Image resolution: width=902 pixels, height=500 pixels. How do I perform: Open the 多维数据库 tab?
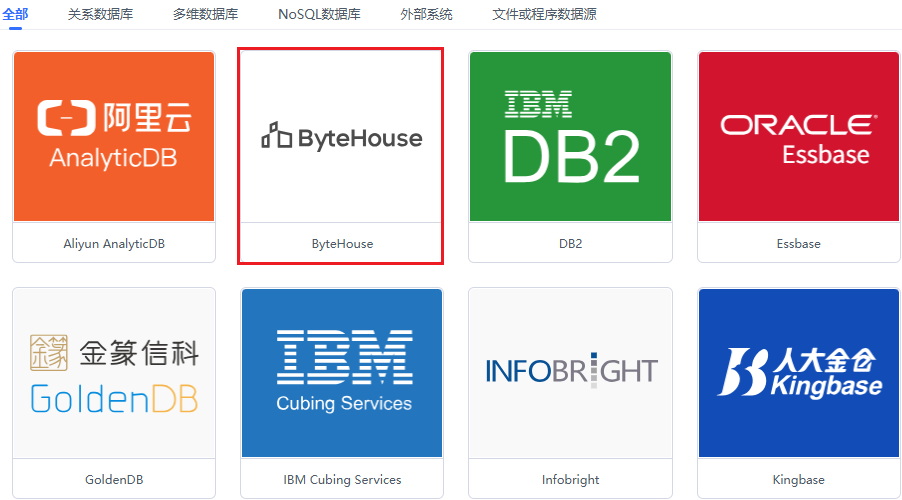205,14
